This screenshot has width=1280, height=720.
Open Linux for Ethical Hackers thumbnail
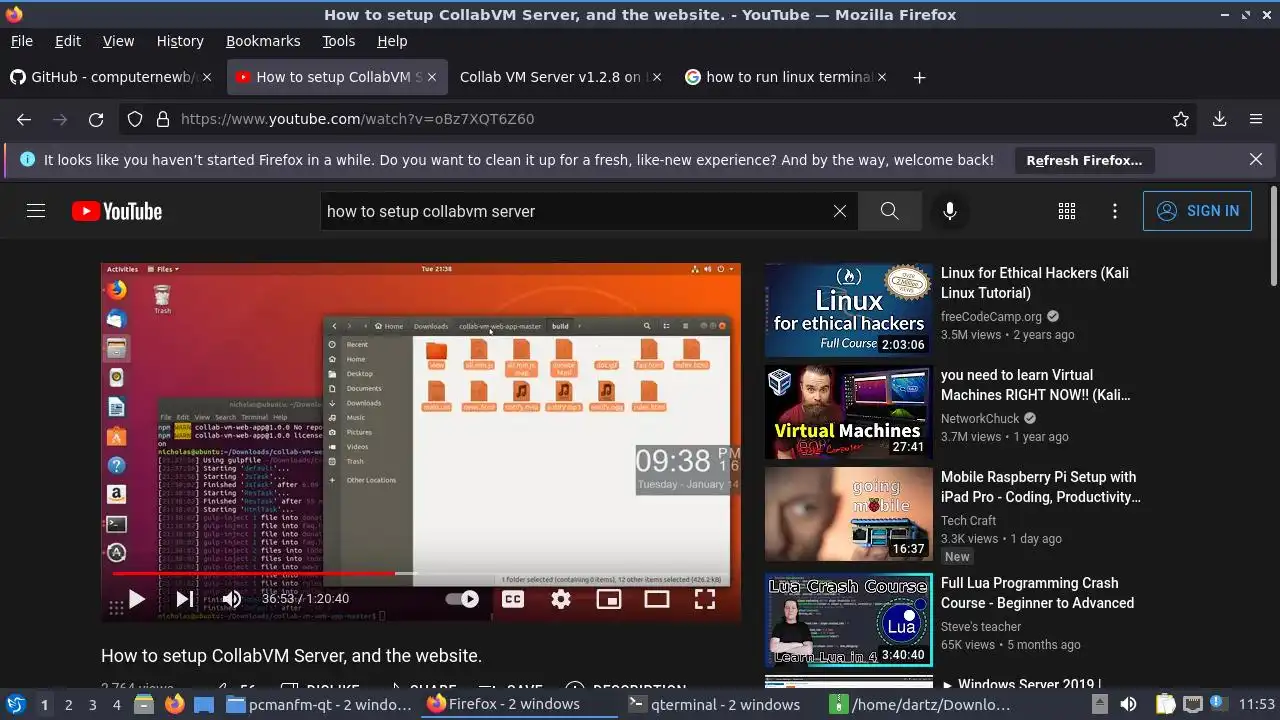click(849, 310)
